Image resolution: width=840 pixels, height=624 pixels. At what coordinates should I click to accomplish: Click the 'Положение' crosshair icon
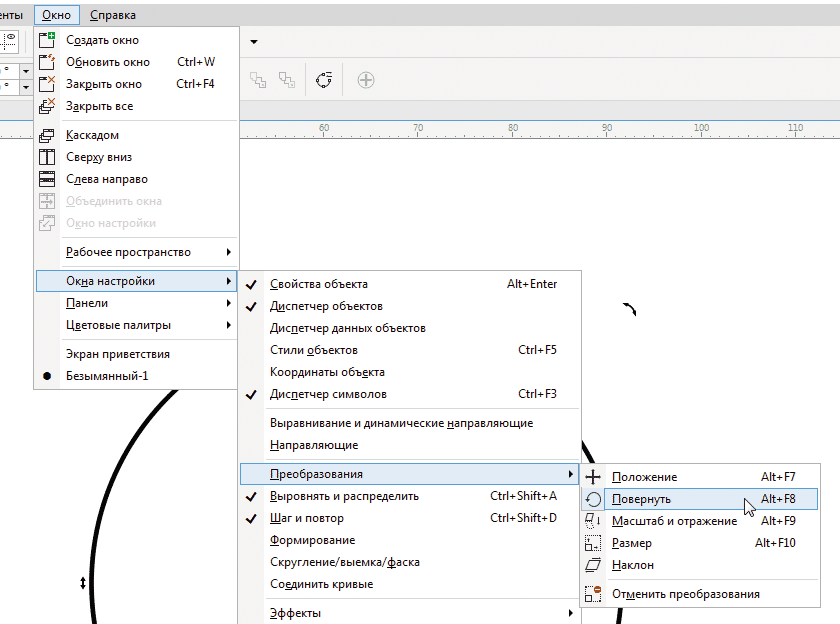click(594, 477)
